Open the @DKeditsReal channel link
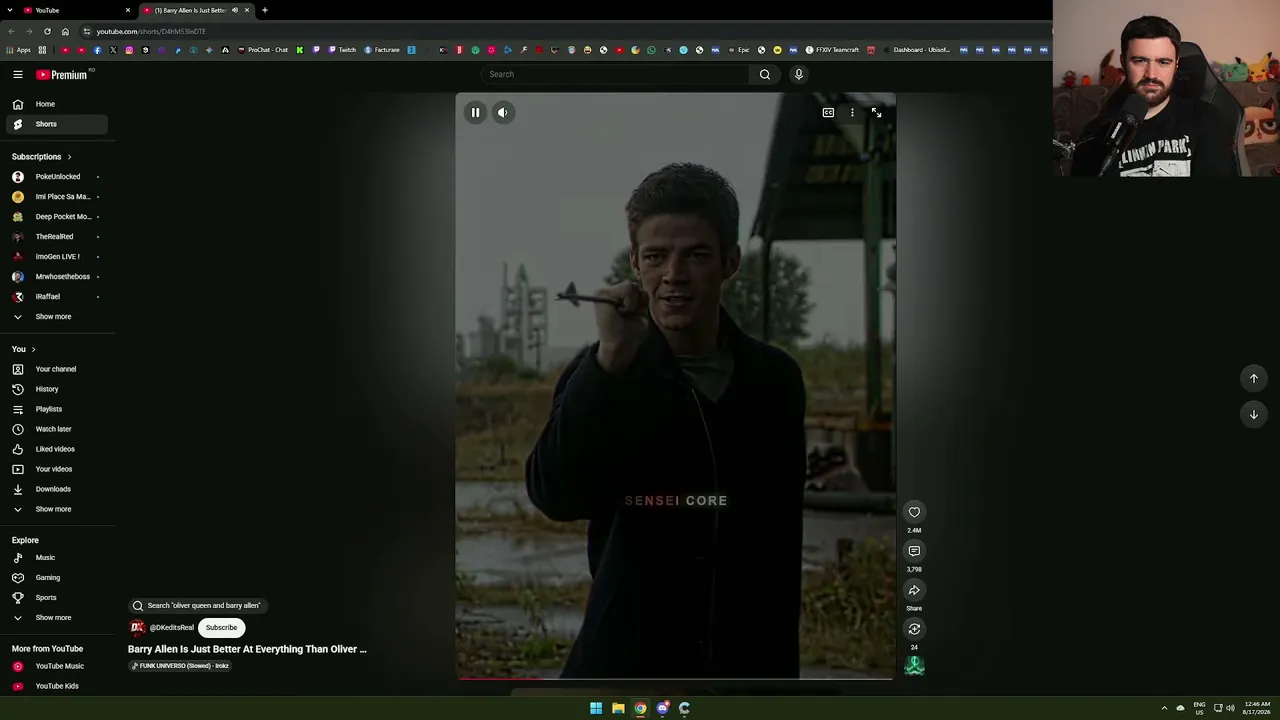Viewport: 1280px width, 720px height. pyautogui.click(x=171, y=628)
